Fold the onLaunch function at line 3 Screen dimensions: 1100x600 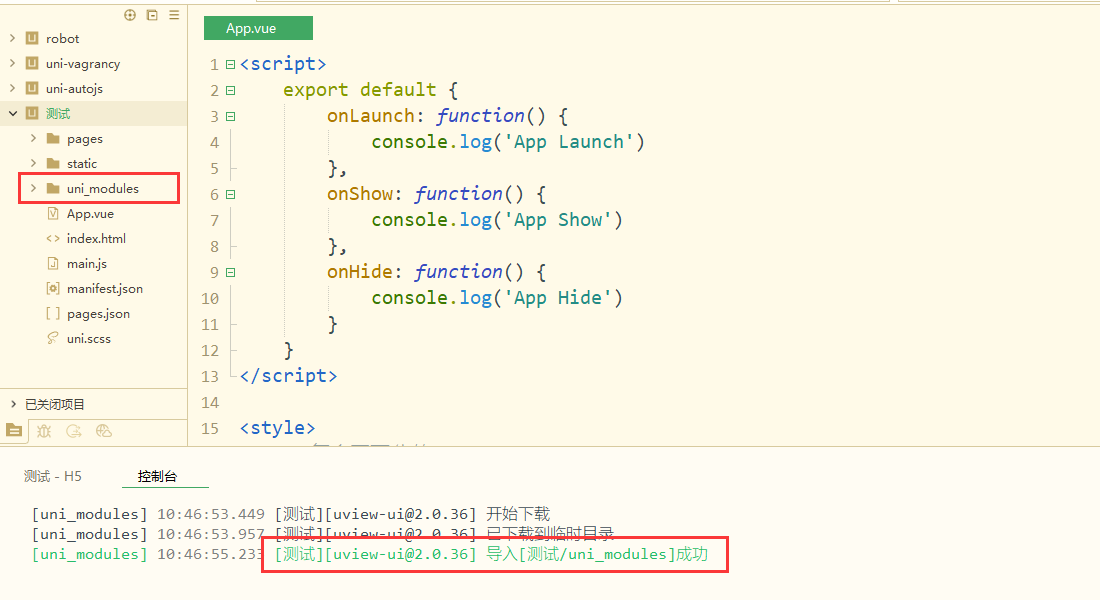point(230,116)
